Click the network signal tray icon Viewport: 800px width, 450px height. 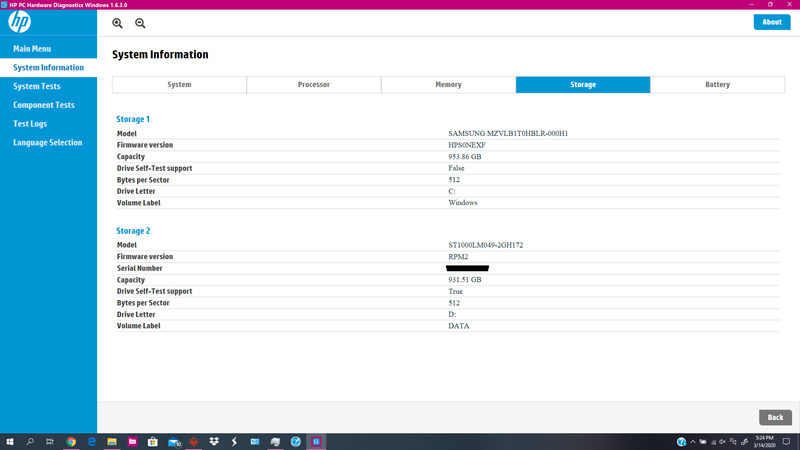click(713, 442)
